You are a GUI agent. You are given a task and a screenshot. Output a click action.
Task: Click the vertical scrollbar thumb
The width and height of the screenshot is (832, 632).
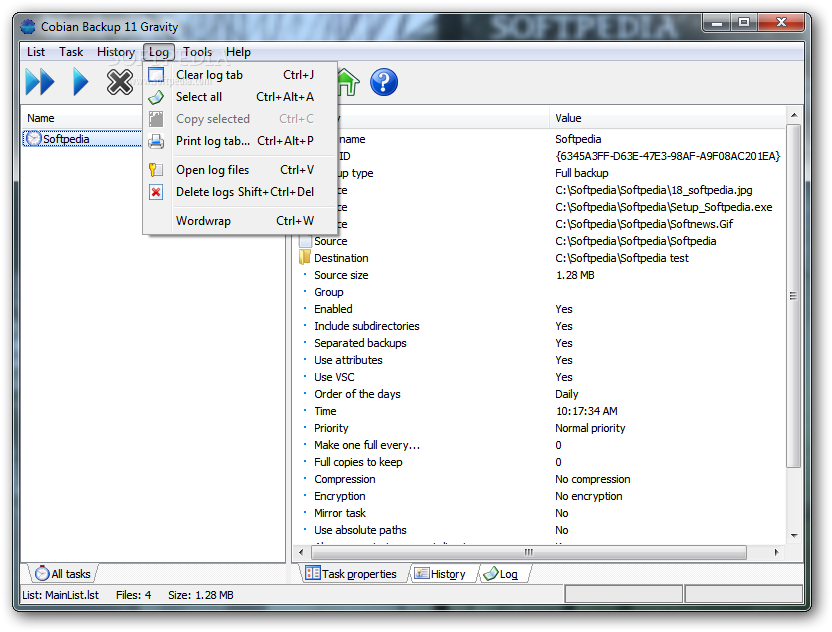pyautogui.click(x=794, y=296)
